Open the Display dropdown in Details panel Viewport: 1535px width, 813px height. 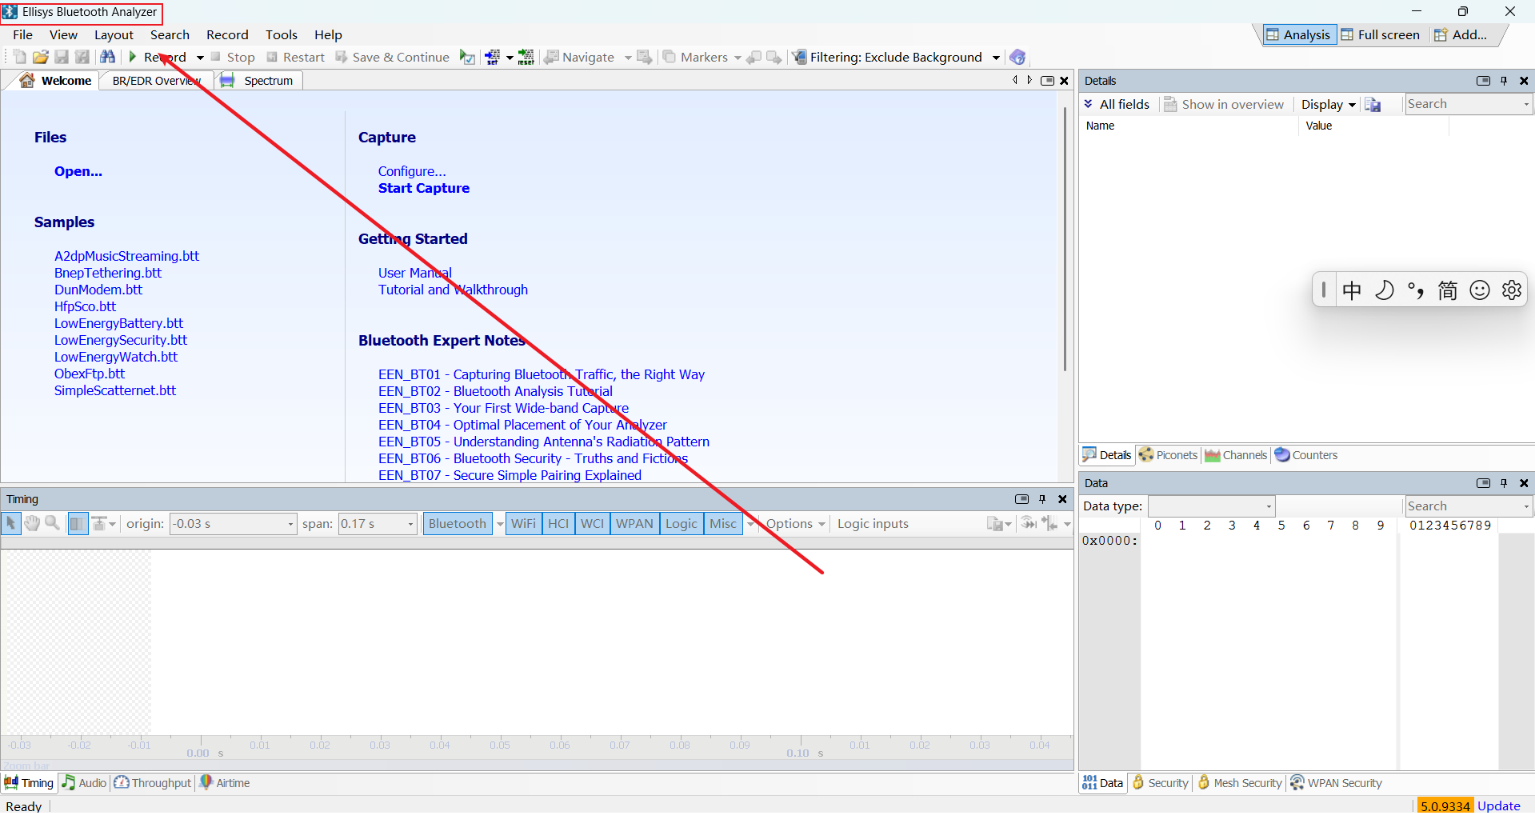pos(1328,104)
